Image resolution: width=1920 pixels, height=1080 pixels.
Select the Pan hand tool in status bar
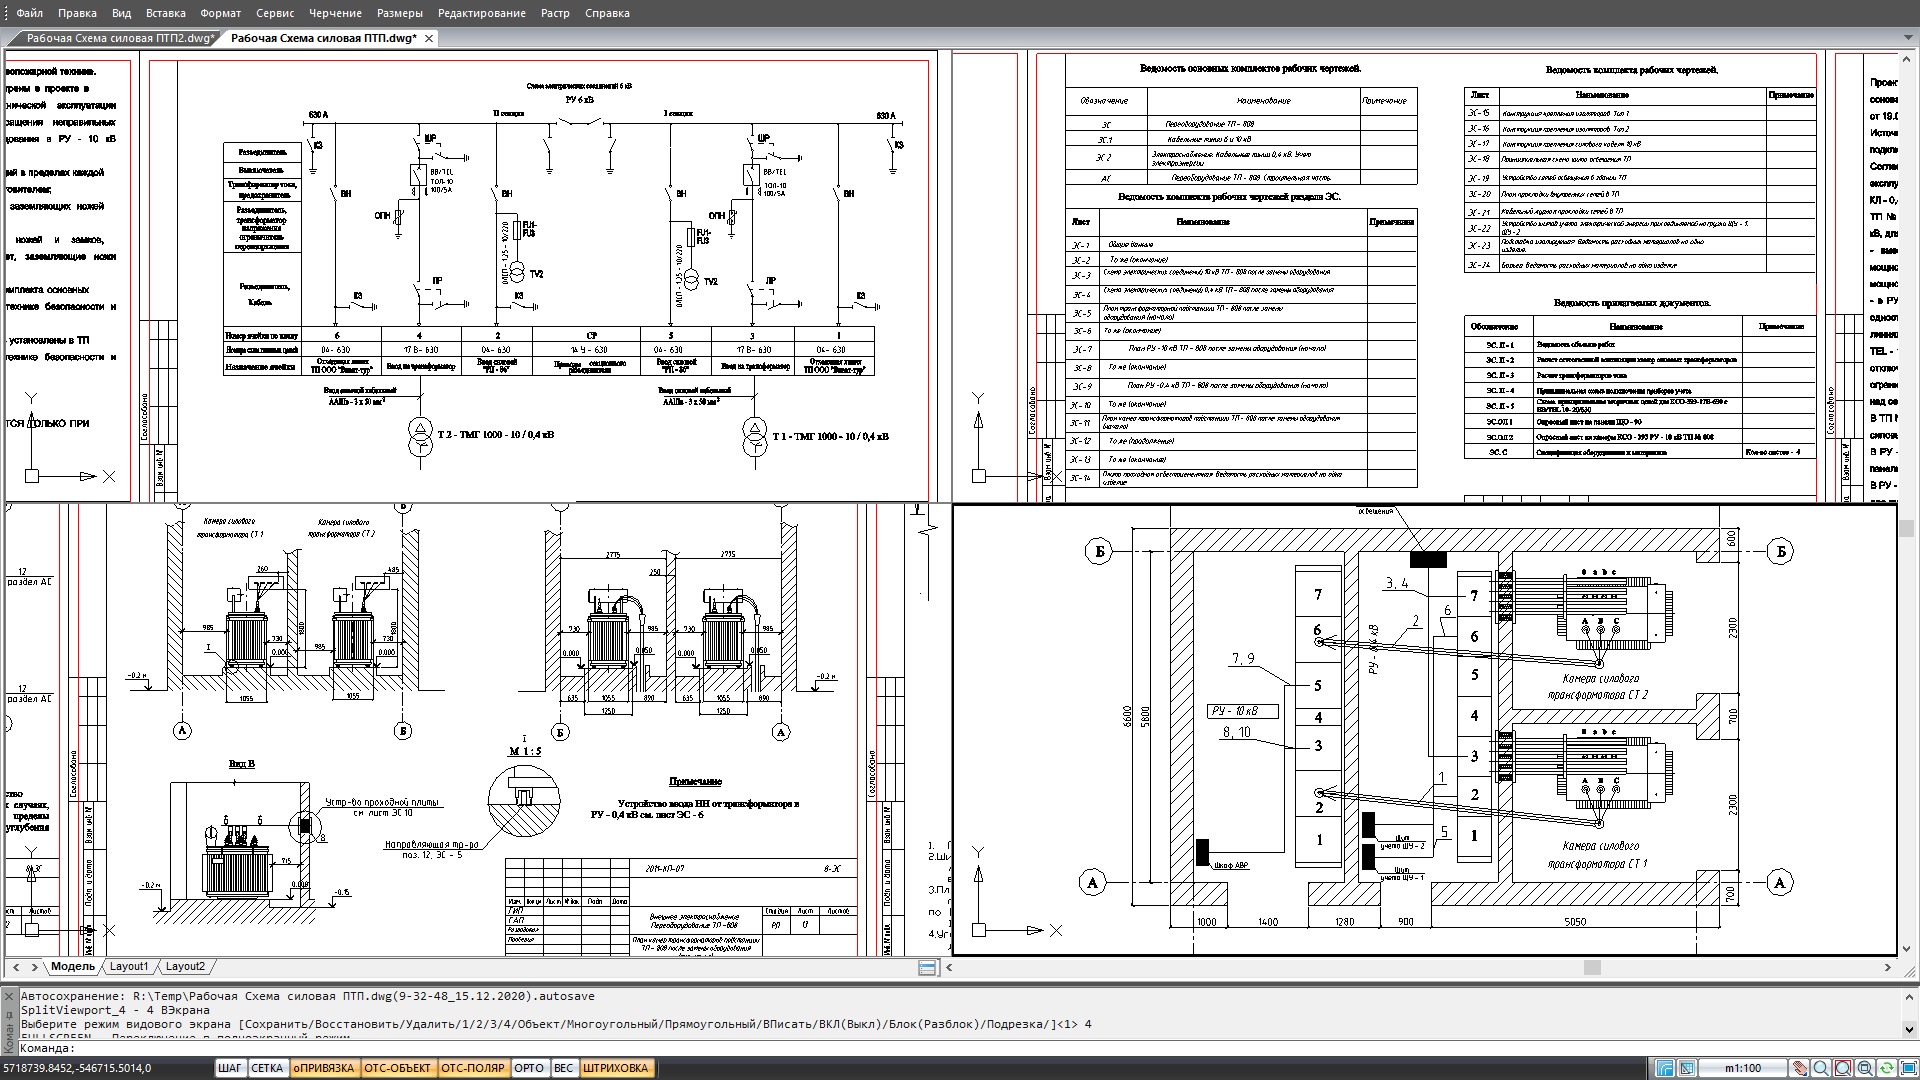click(x=1800, y=1068)
